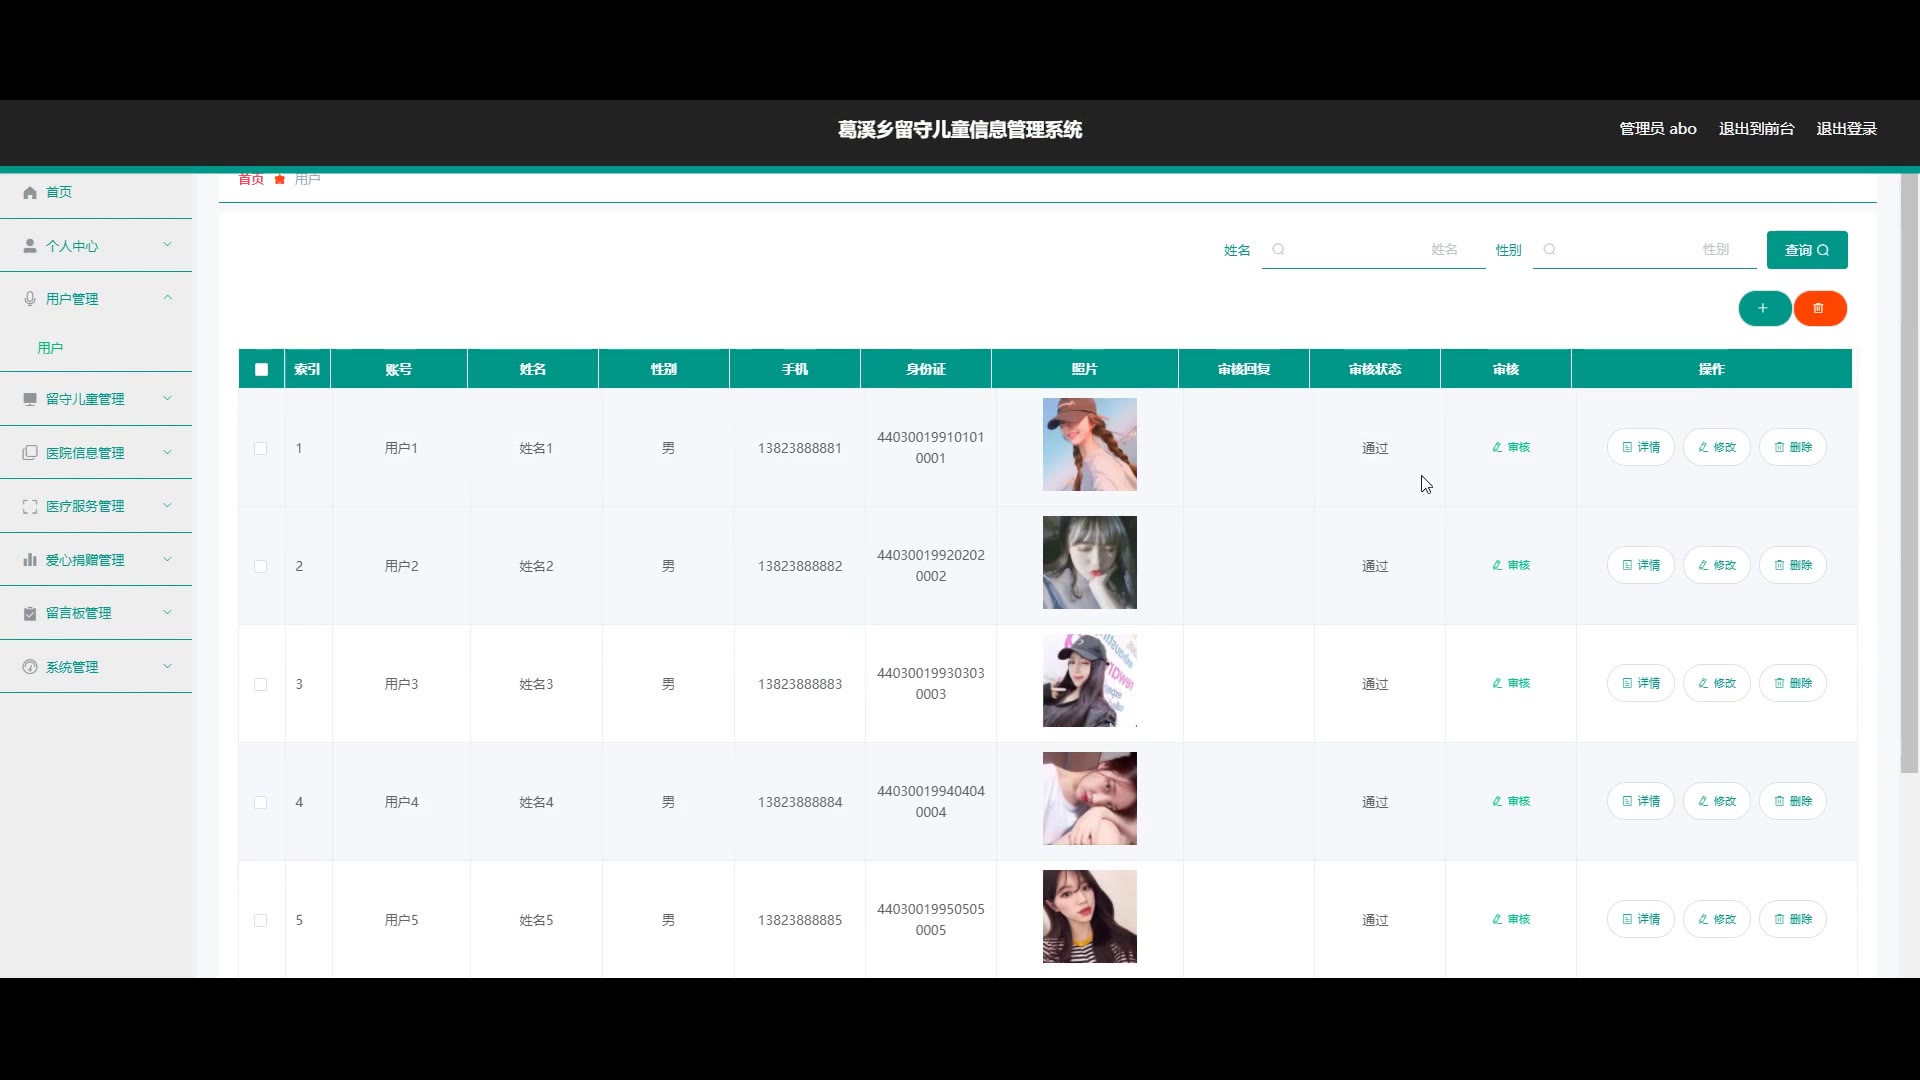This screenshot has width=1920, height=1080.
Task: Select the checkbox for row 用户3
Action: [261, 684]
